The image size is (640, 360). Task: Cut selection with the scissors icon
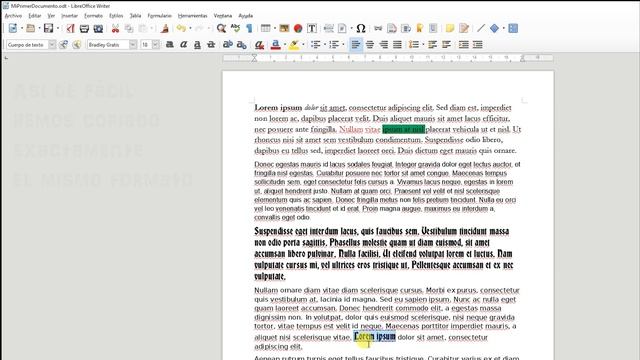coord(116,28)
